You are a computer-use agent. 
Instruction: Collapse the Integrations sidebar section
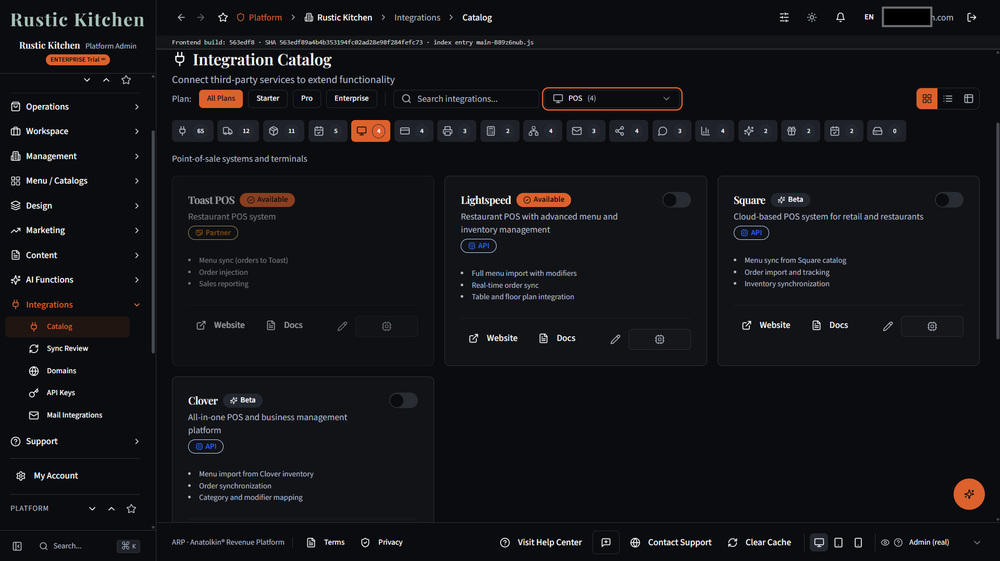(75, 305)
